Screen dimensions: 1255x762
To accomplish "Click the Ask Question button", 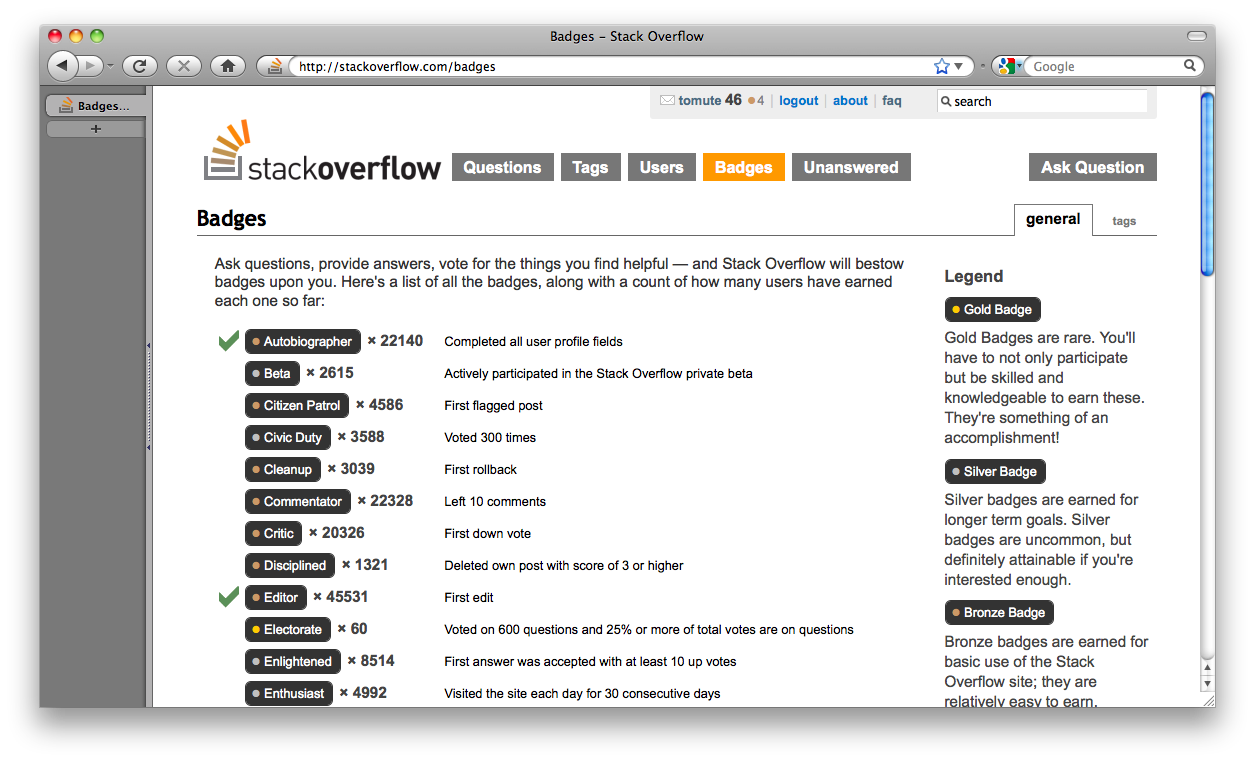I will (x=1093, y=167).
